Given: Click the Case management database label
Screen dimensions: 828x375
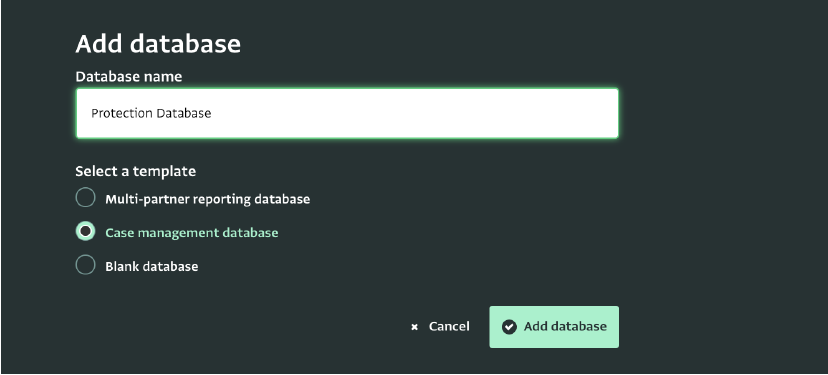Looking at the screenshot, I should (192, 232).
